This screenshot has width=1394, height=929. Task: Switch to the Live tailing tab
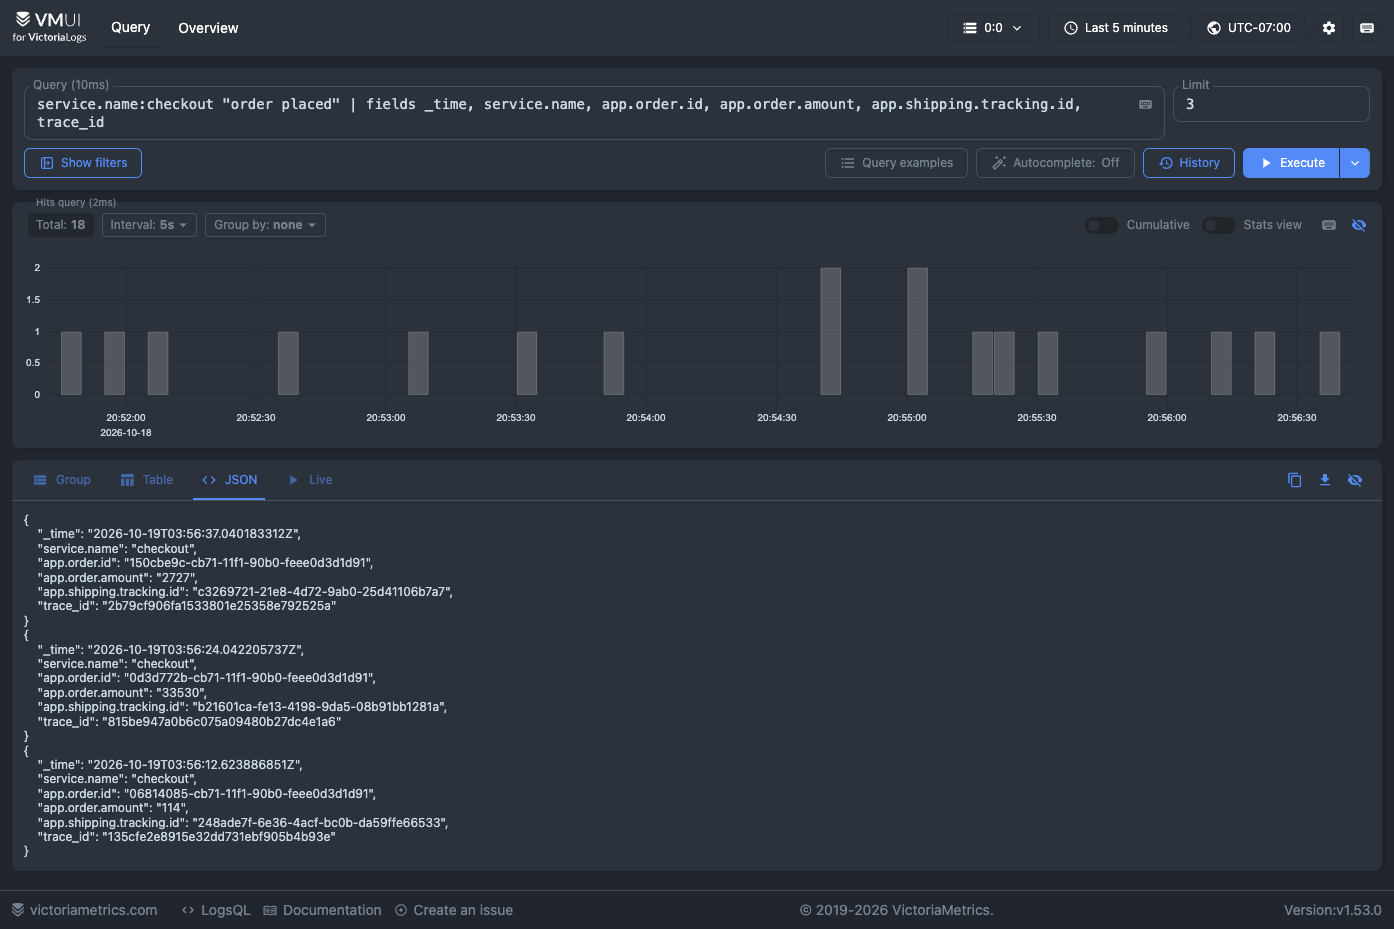[310, 480]
